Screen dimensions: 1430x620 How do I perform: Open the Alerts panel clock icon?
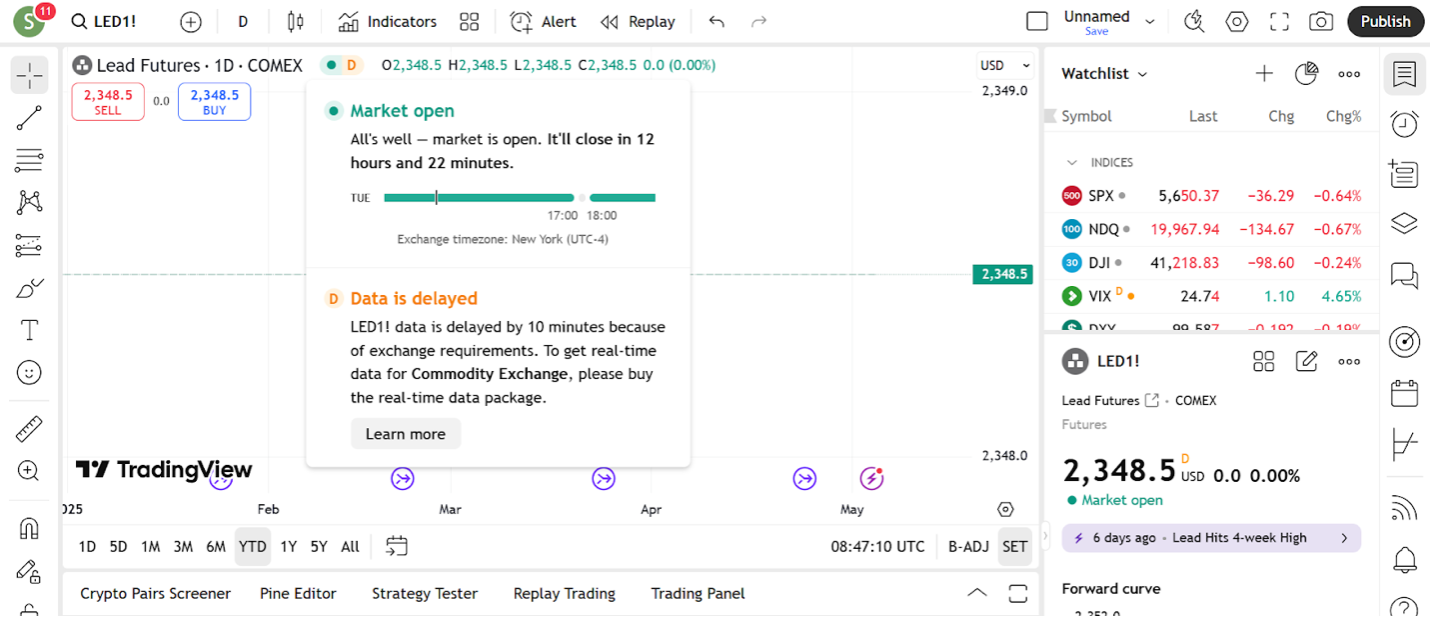point(1405,124)
